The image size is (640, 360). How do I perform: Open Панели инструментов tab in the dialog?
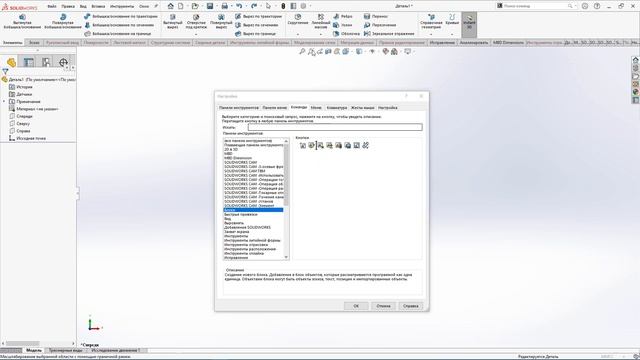(x=239, y=108)
